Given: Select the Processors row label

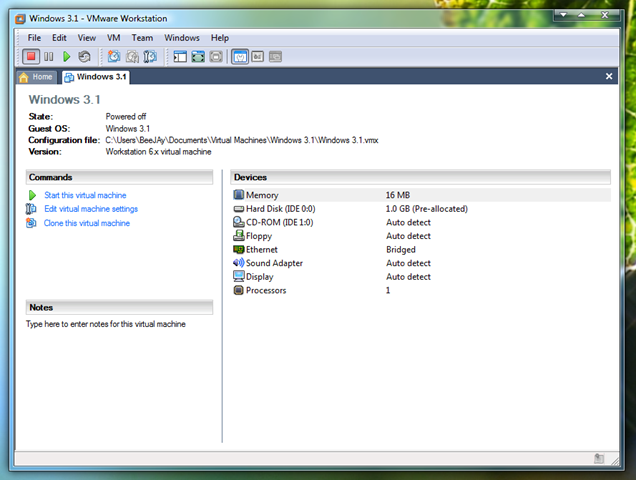Looking at the screenshot, I should (266, 290).
